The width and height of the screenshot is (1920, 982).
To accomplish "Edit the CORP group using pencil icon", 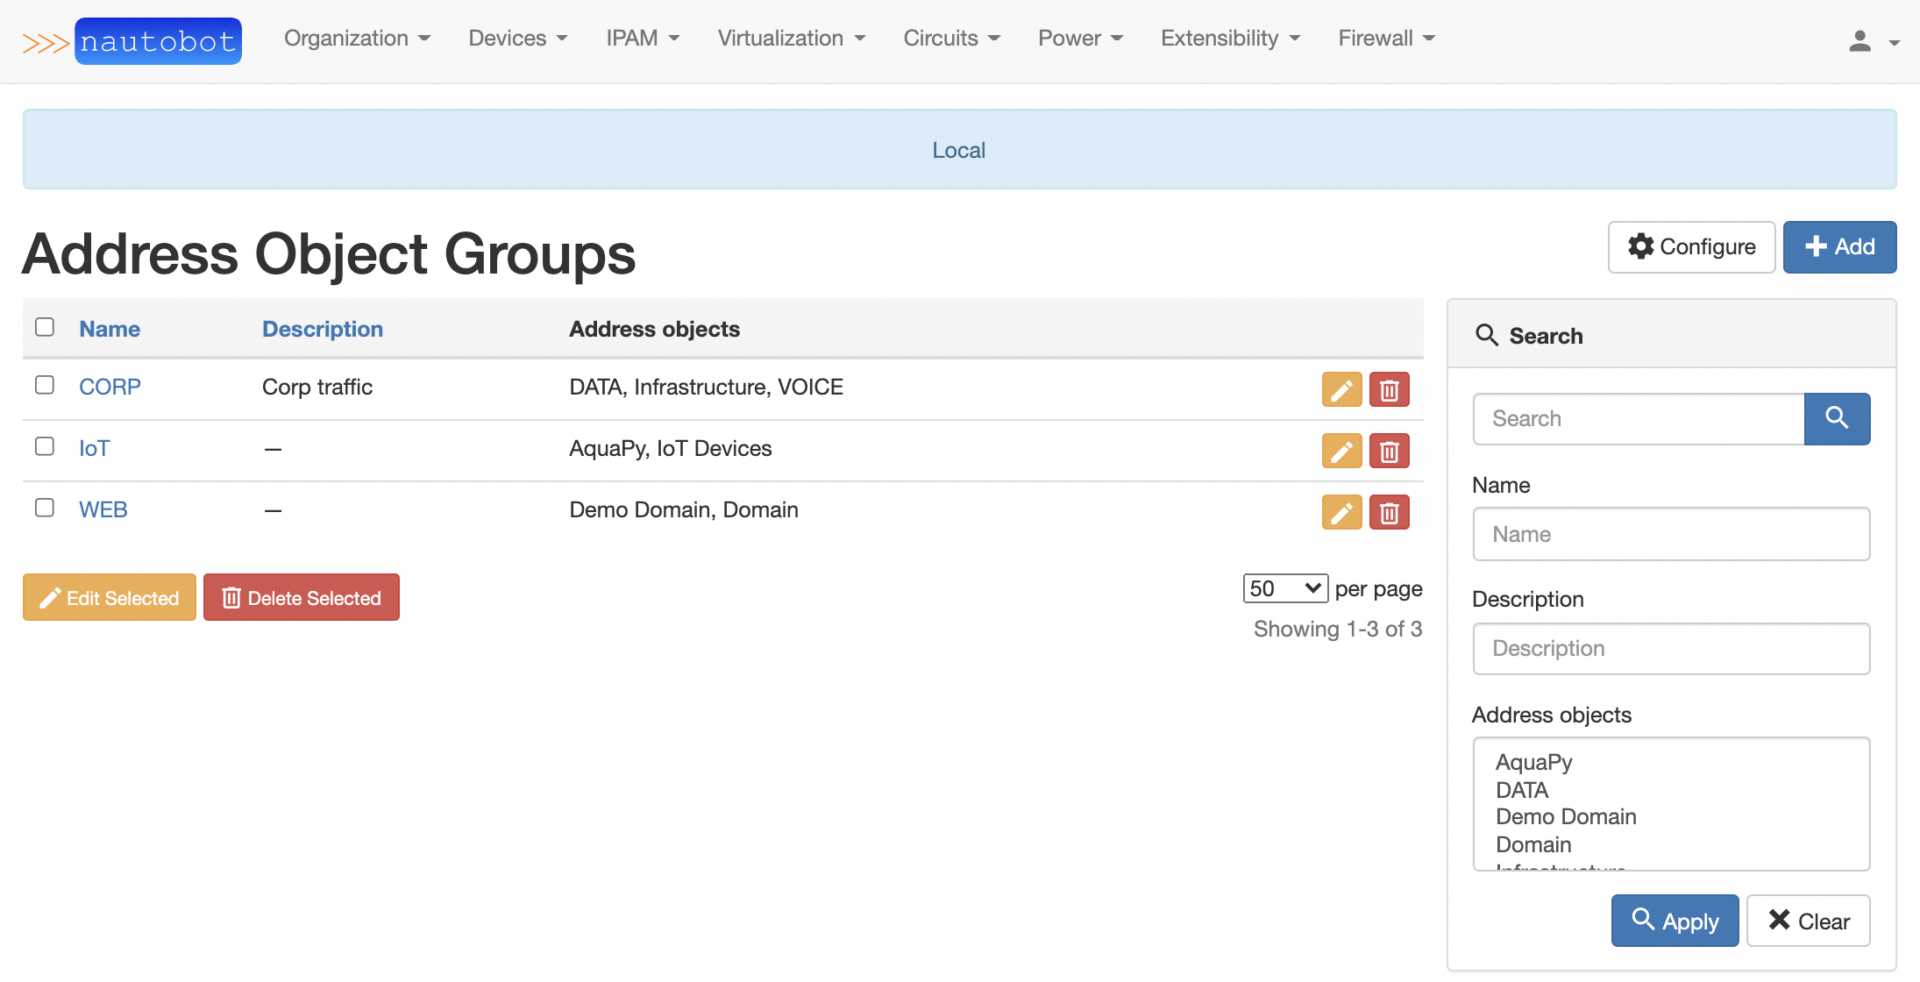I will pos(1341,390).
